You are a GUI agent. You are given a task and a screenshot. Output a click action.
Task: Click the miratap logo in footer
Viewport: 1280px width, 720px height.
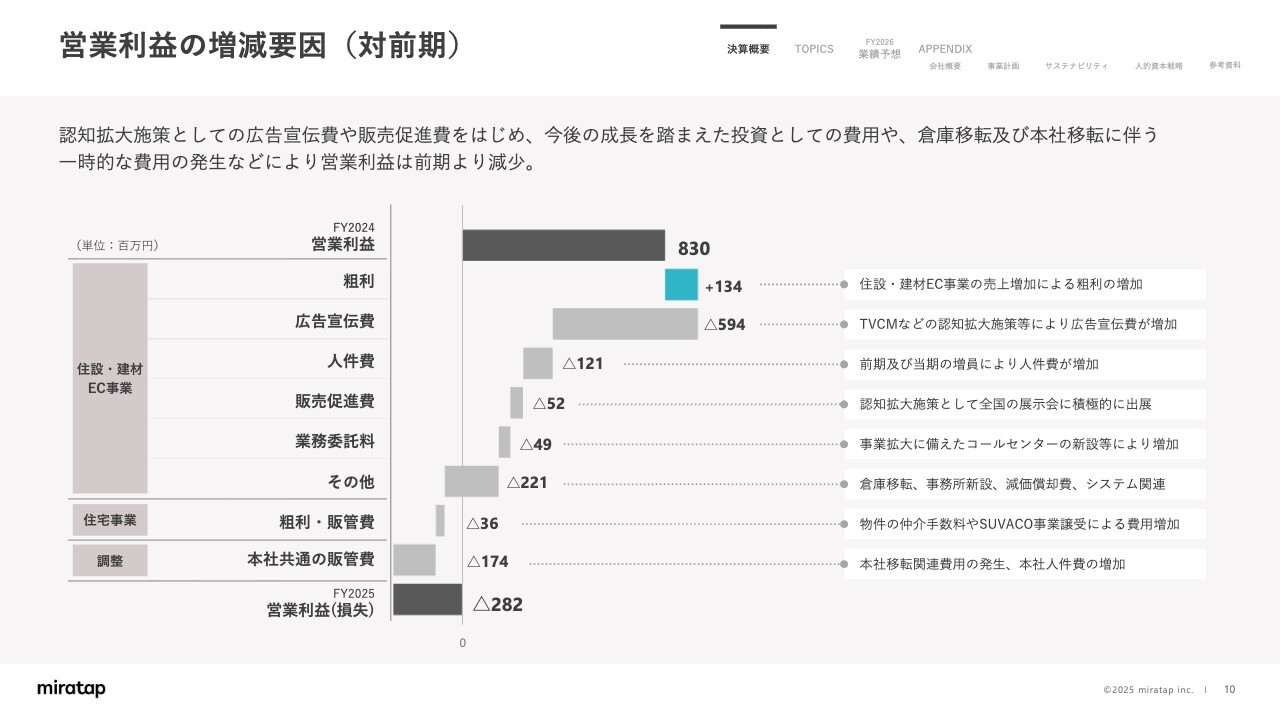point(71,689)
